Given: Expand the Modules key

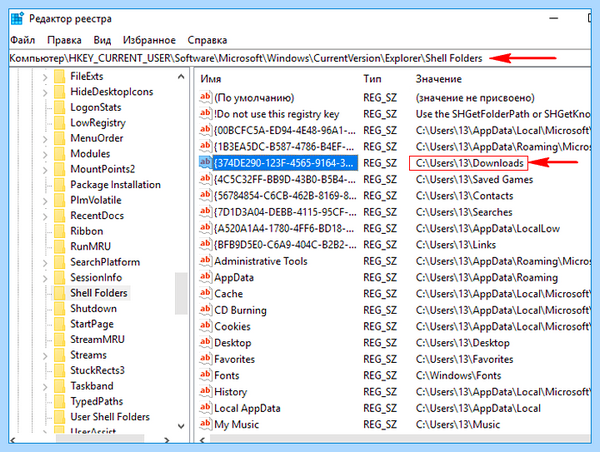Looking at the screenshot, I should pos(45,155).
